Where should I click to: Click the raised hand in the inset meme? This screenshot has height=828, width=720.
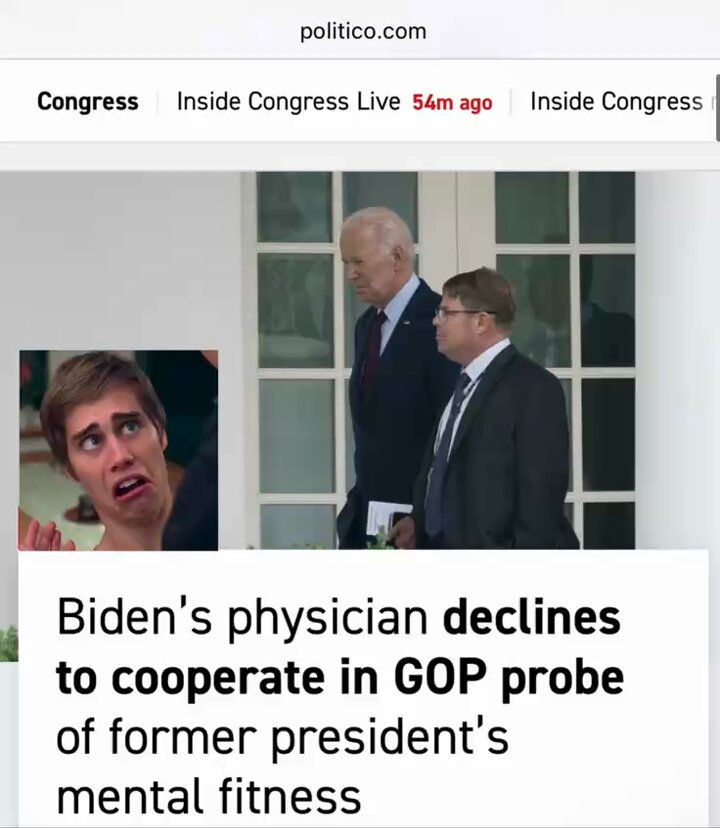[x=46, y=535]
